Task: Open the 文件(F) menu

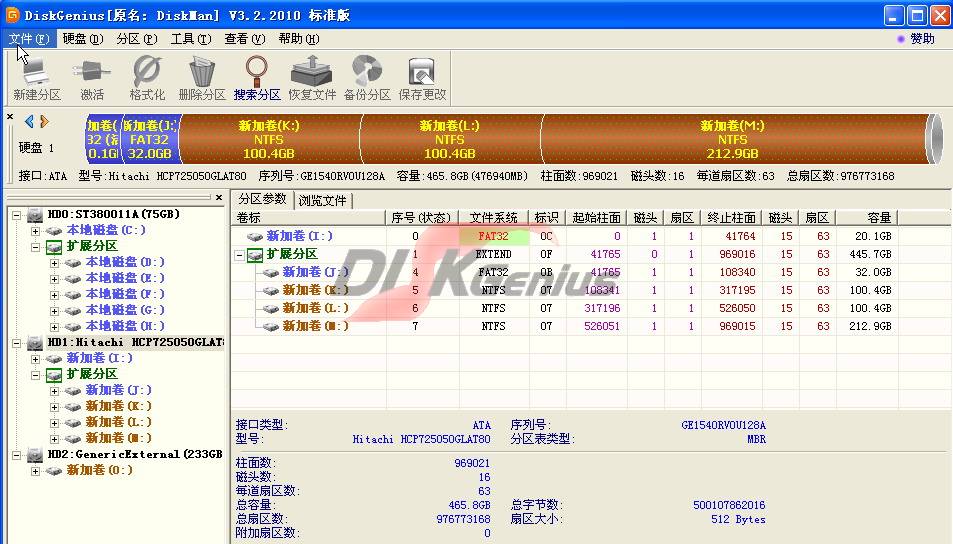Action: pyautogui.click(x=29, y=39)
